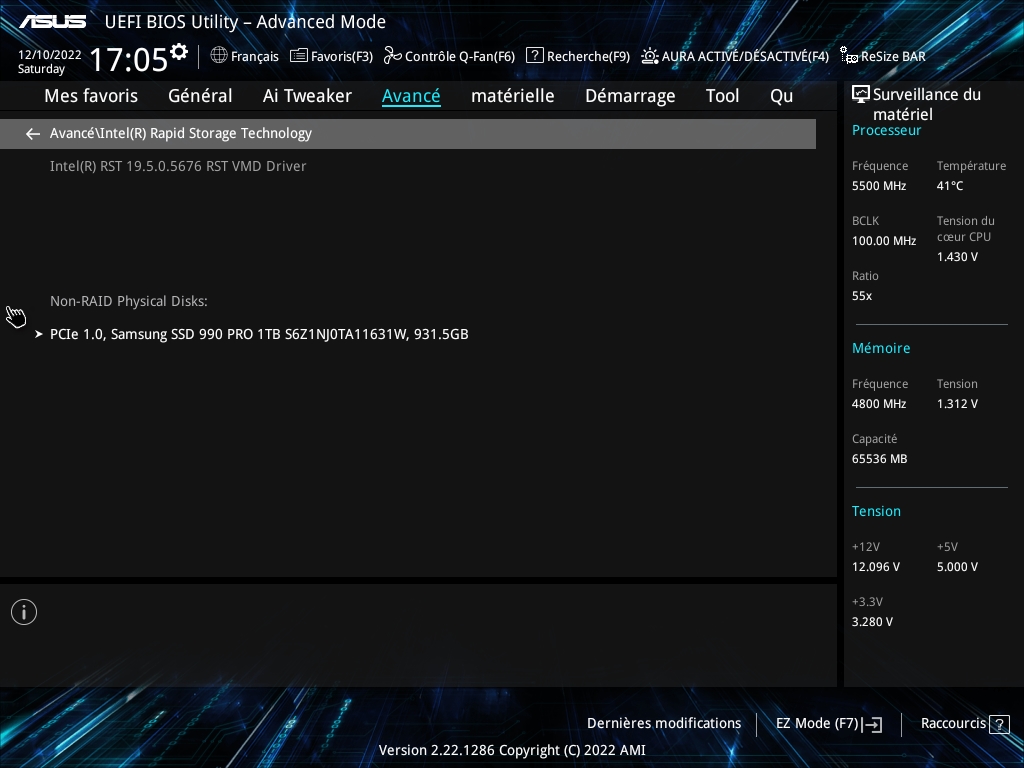1024x768 pixels.
Task: Open Raccourcis shortcuts label
Action: click(x=953, y=724)
